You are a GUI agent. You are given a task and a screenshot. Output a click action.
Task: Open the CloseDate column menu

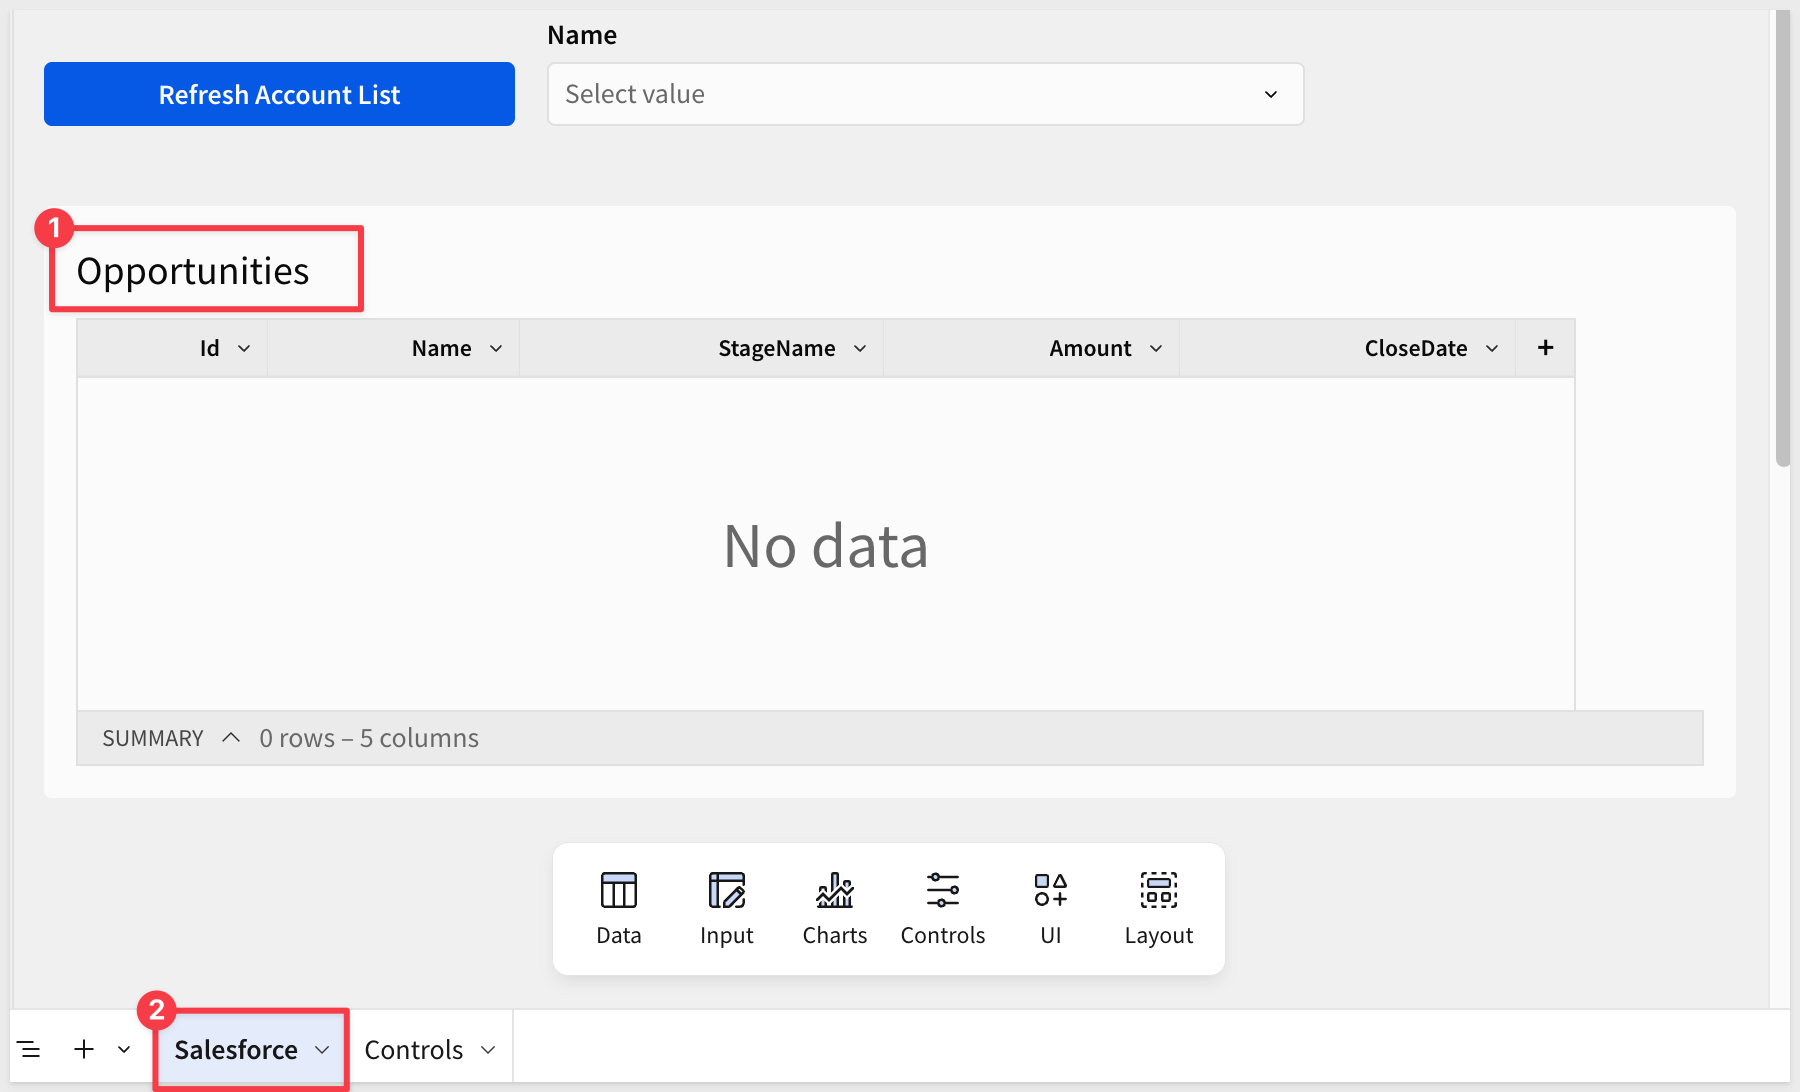coord(1492,349)
